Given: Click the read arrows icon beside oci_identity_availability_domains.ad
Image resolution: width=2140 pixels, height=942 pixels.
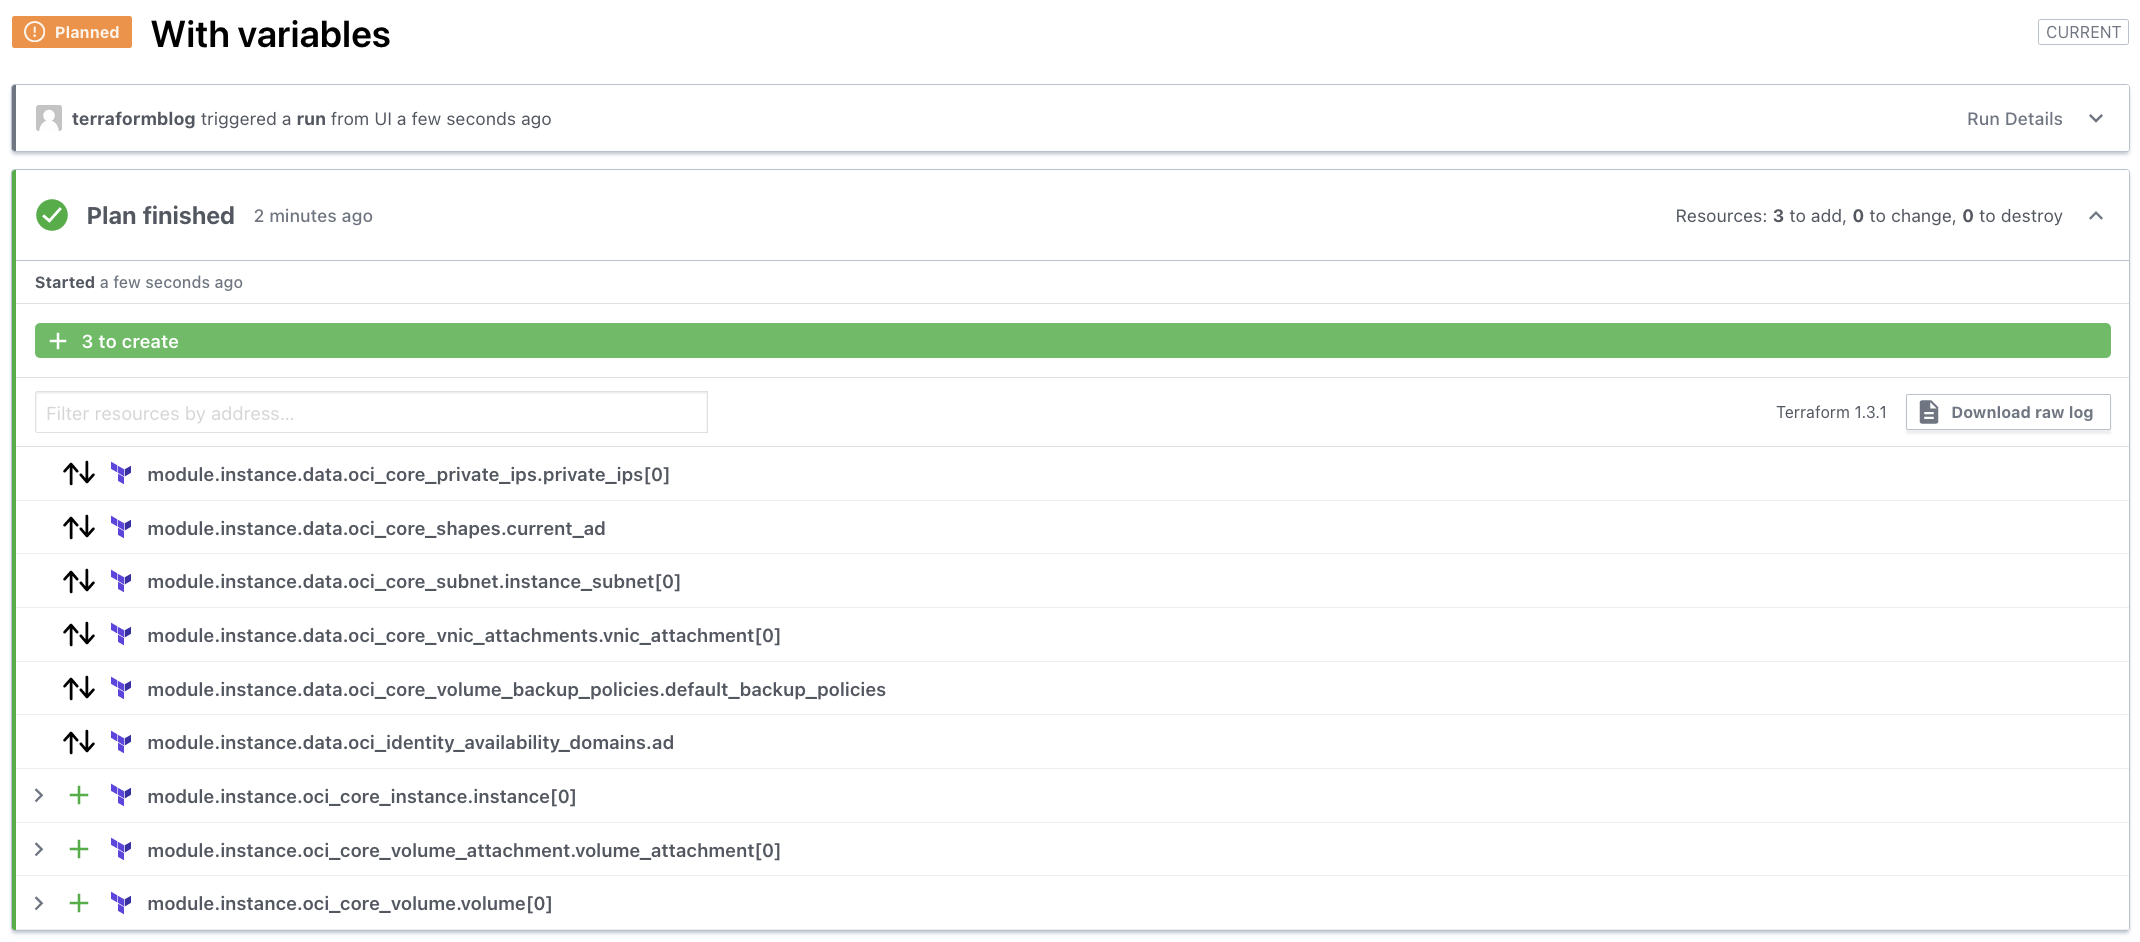Looking at the screenshot, I should tap(79, 742).
